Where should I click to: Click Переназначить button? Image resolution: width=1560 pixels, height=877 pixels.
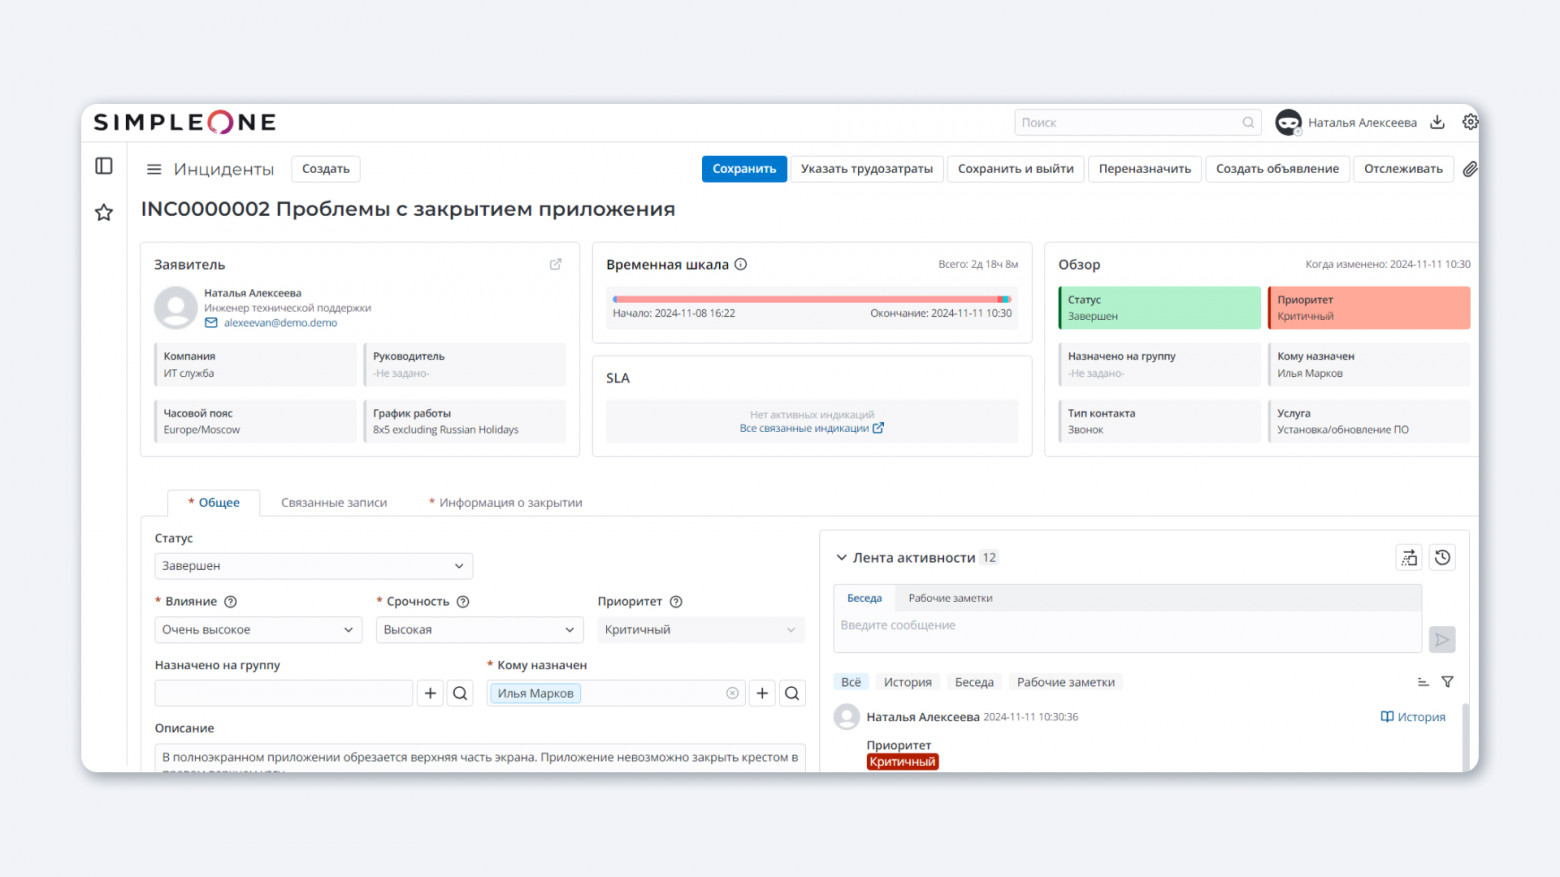(x=1145, y=169)
